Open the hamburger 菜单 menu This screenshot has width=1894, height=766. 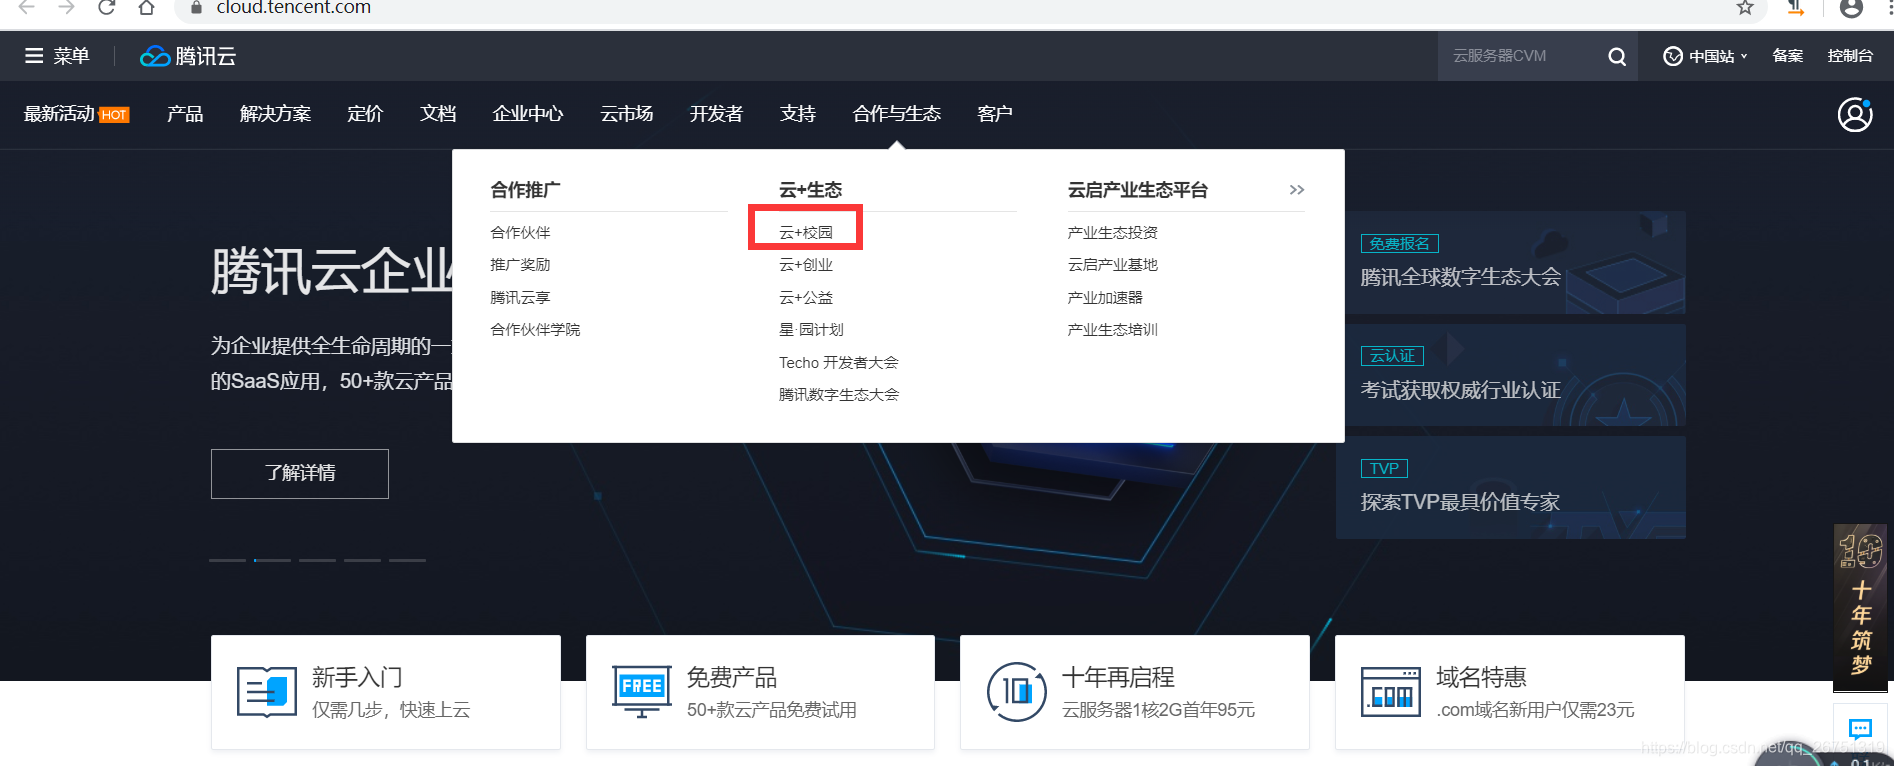[57, 56]
